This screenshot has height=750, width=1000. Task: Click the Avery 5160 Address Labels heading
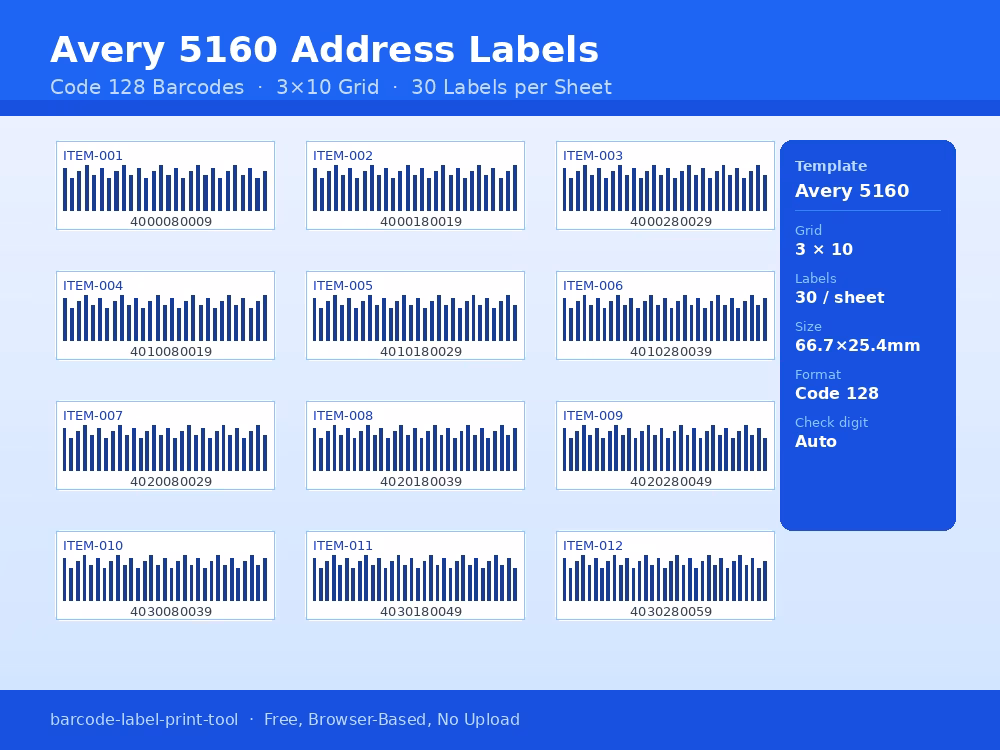324,50
